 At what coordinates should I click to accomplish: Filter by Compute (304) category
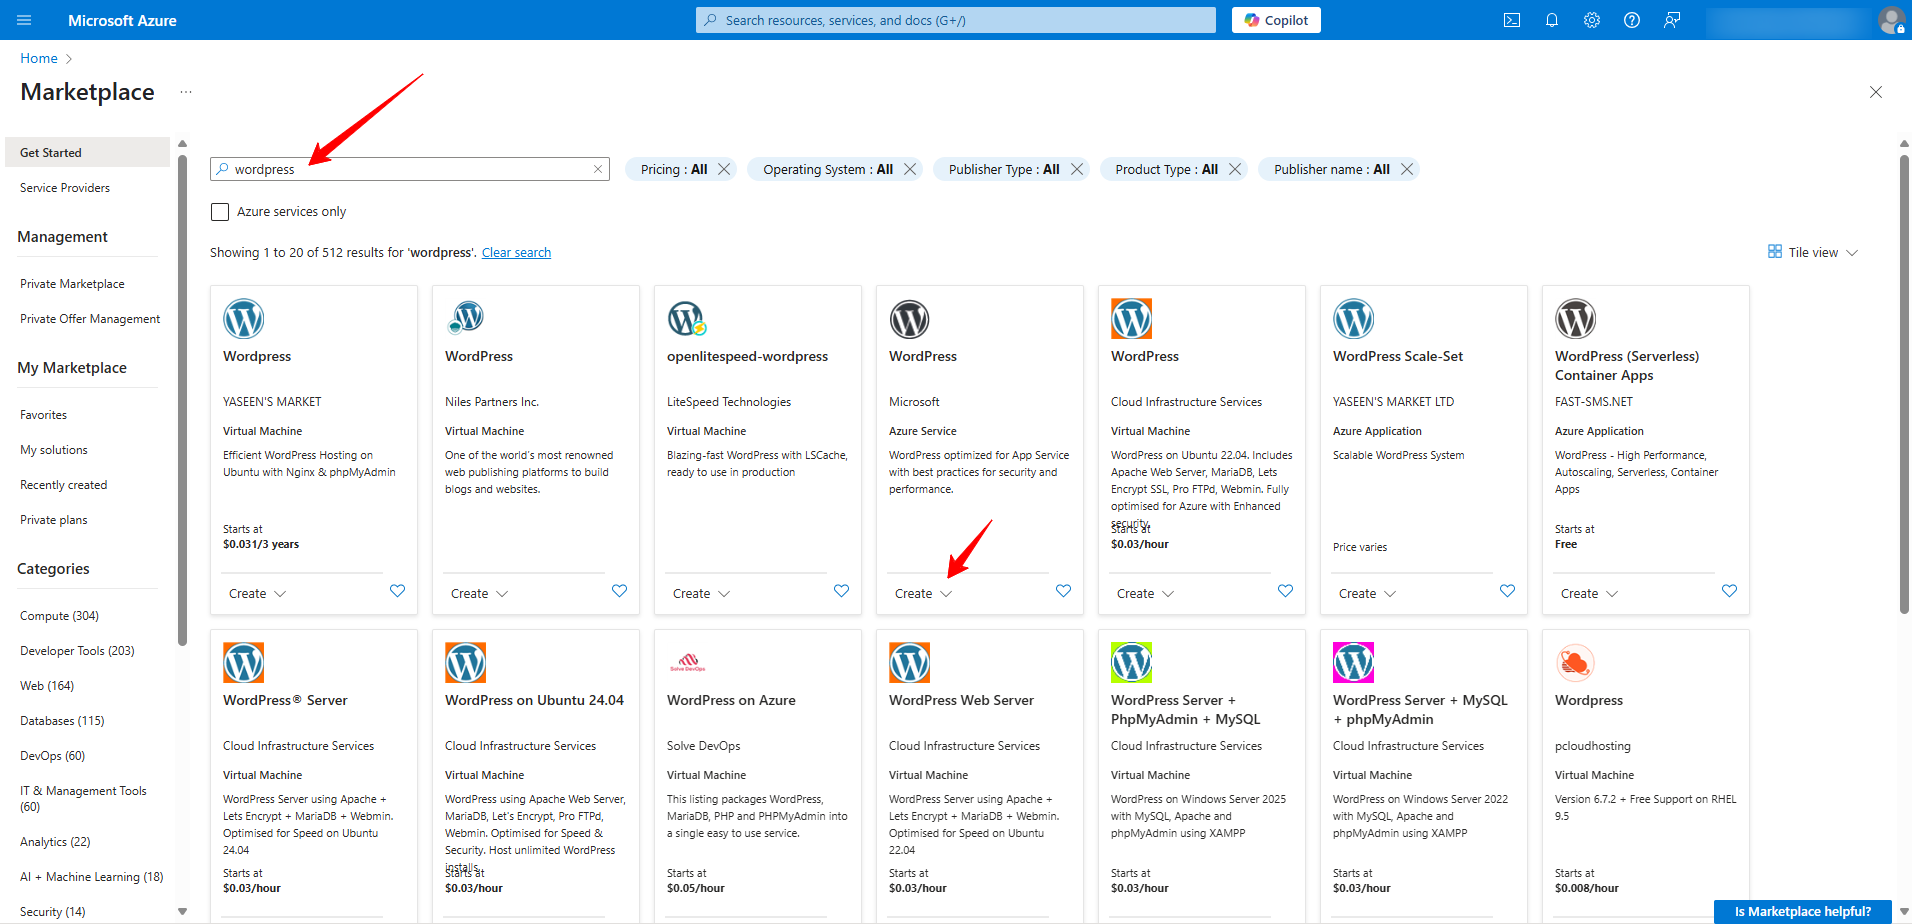pyautogui.click(x=59, y=616)
